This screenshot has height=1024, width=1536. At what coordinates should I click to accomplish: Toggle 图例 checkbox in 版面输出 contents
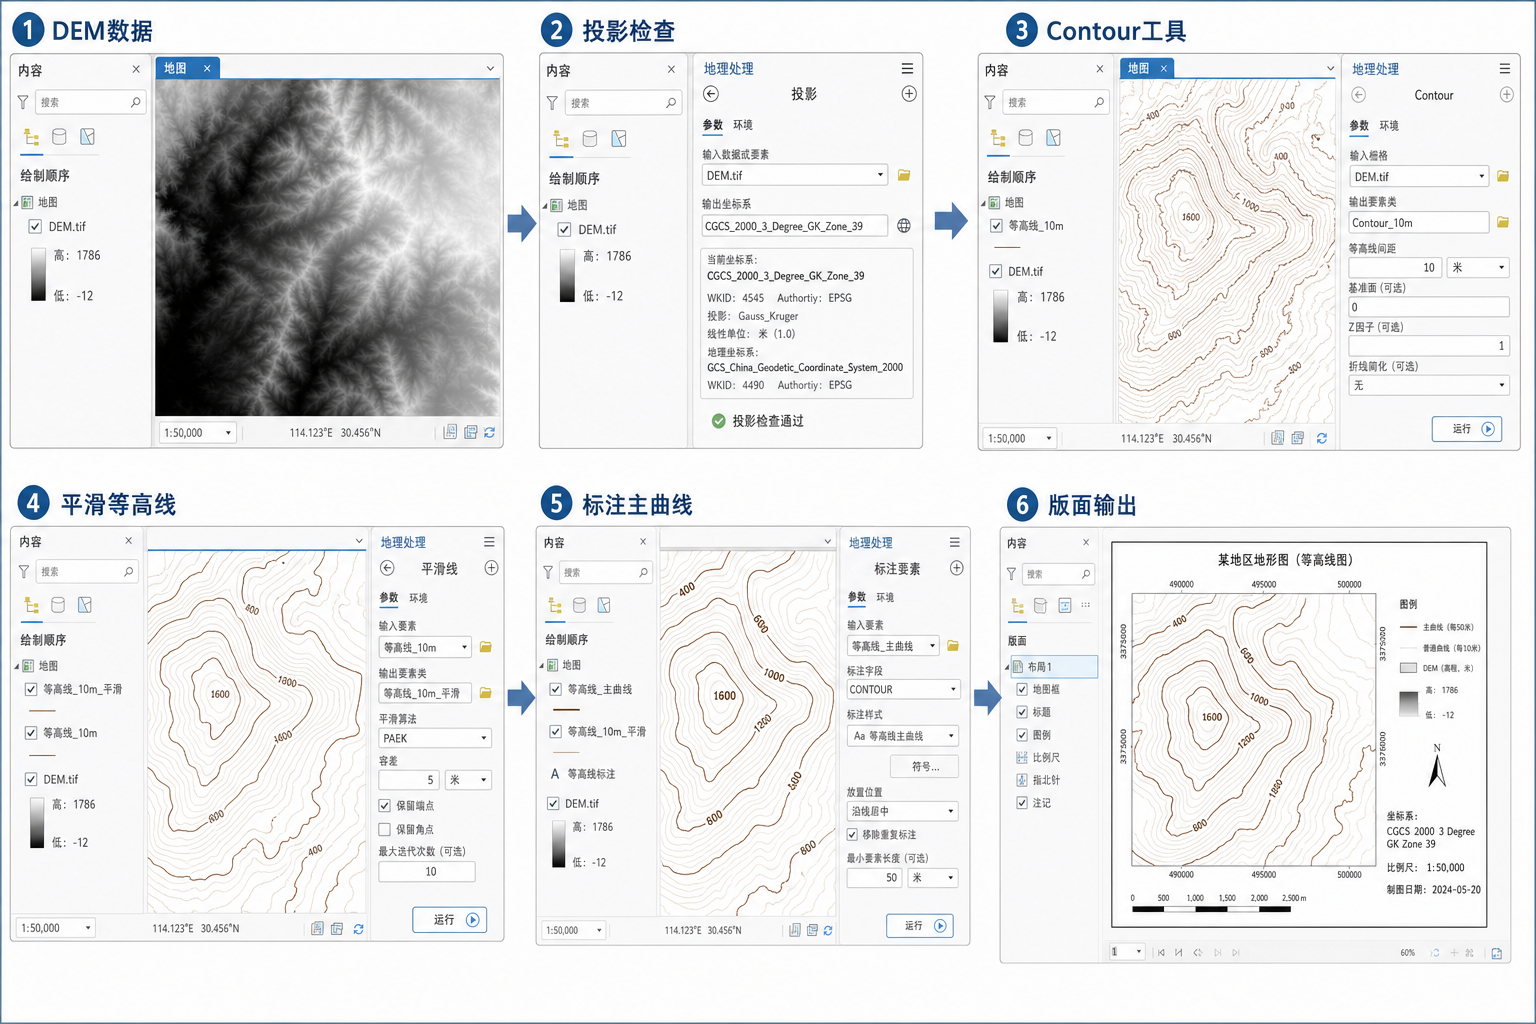[1022, 735]
